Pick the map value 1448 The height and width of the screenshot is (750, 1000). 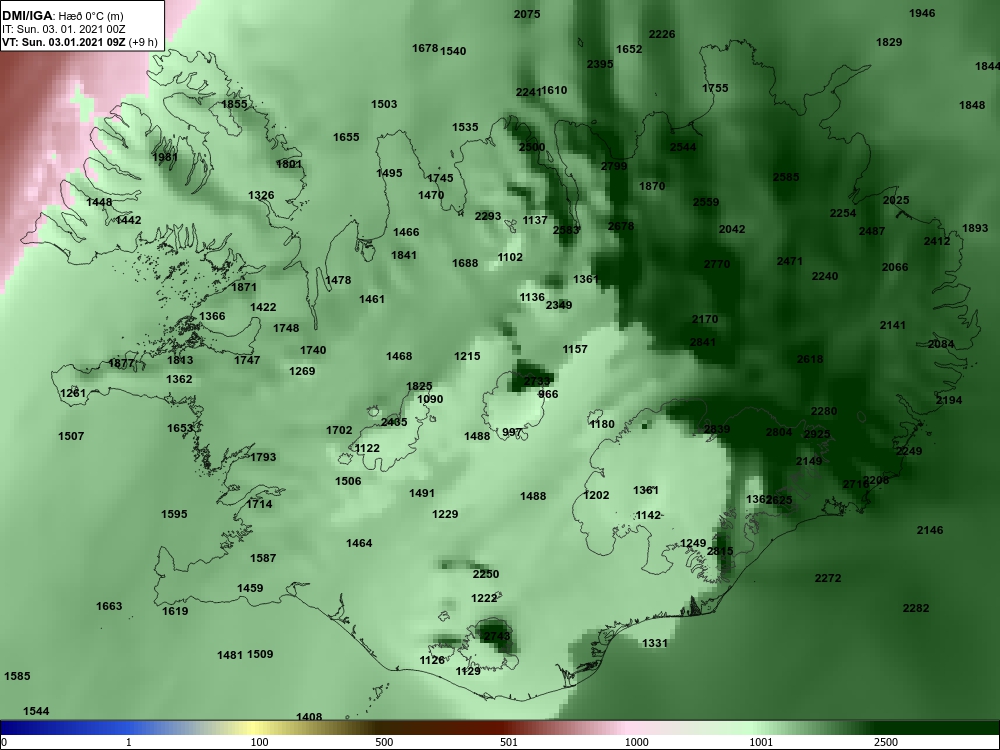pos(99,202)
